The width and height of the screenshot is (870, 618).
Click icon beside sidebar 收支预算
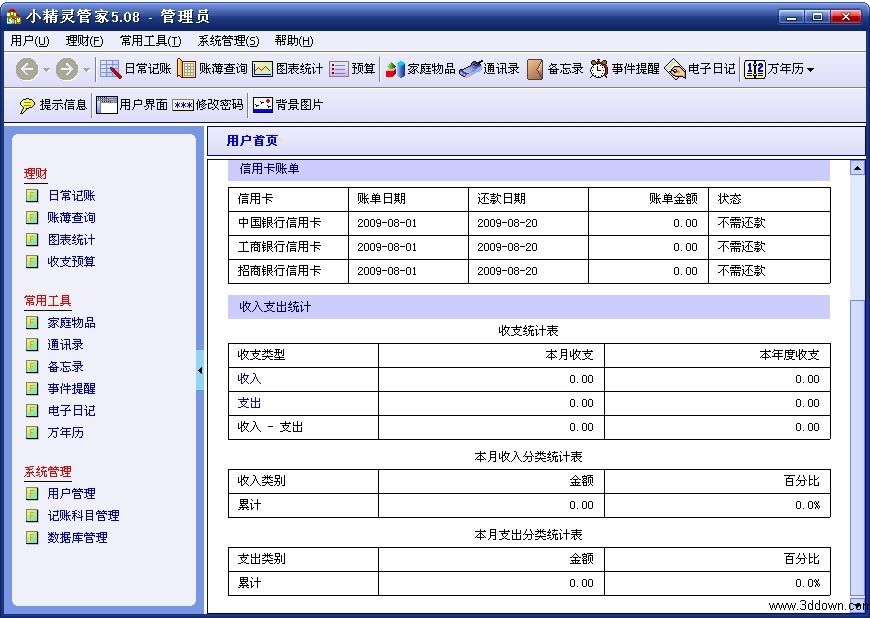pos(32,261)
